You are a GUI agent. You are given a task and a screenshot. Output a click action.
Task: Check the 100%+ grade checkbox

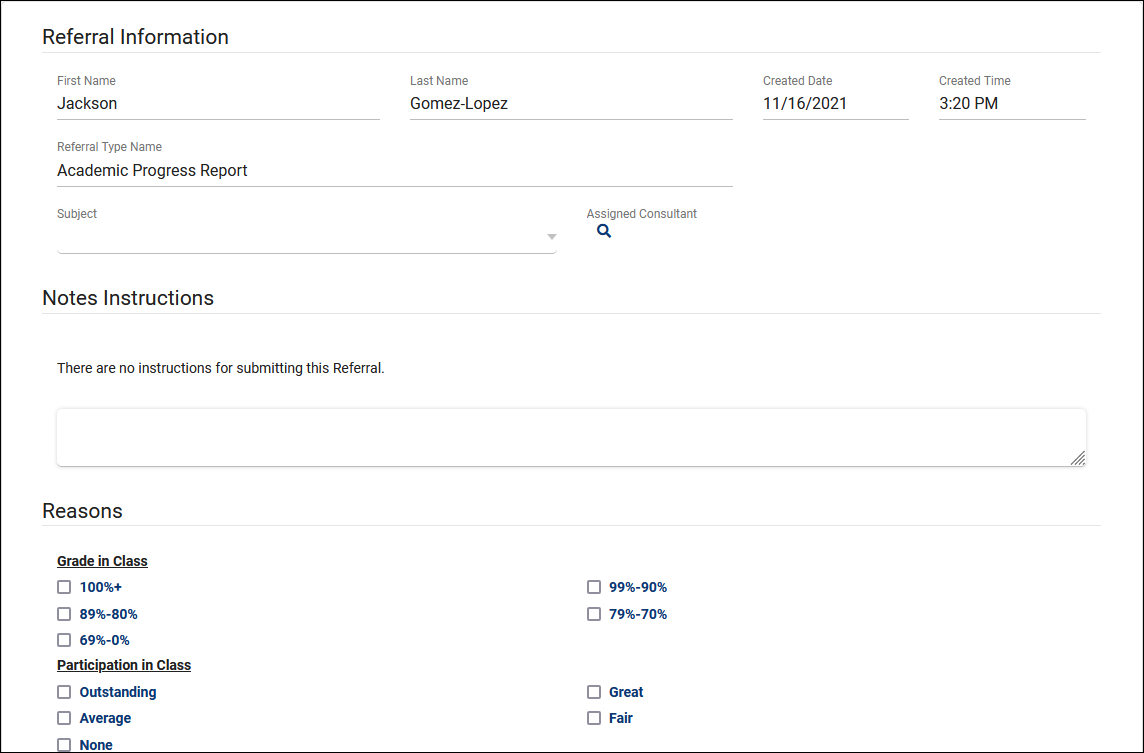click(64, 587)
